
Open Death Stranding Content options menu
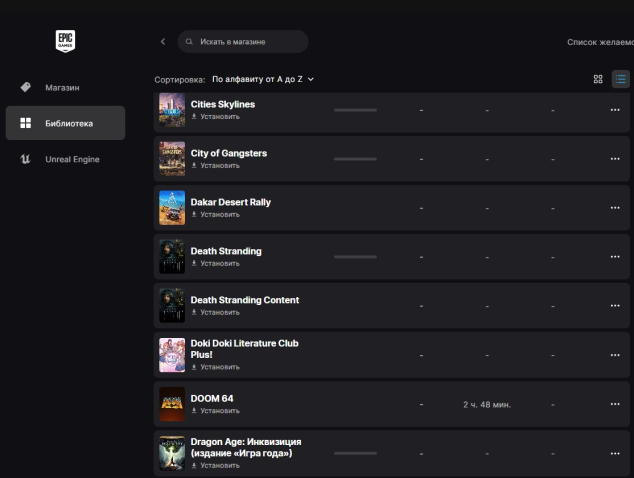click(615, 306)
